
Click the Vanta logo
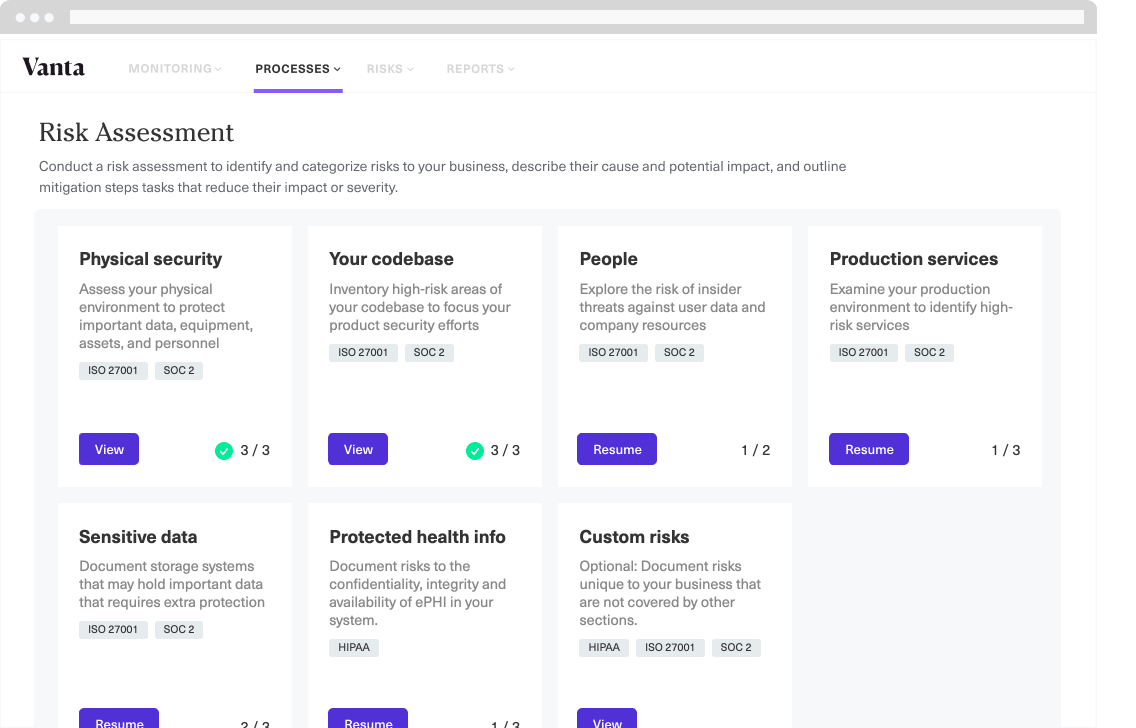53,68
